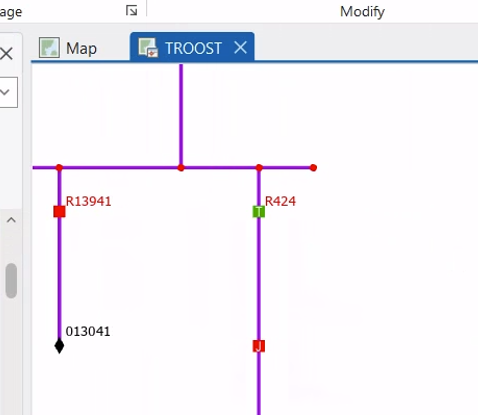Select the end dot of horizontal line

coord(313,168)
